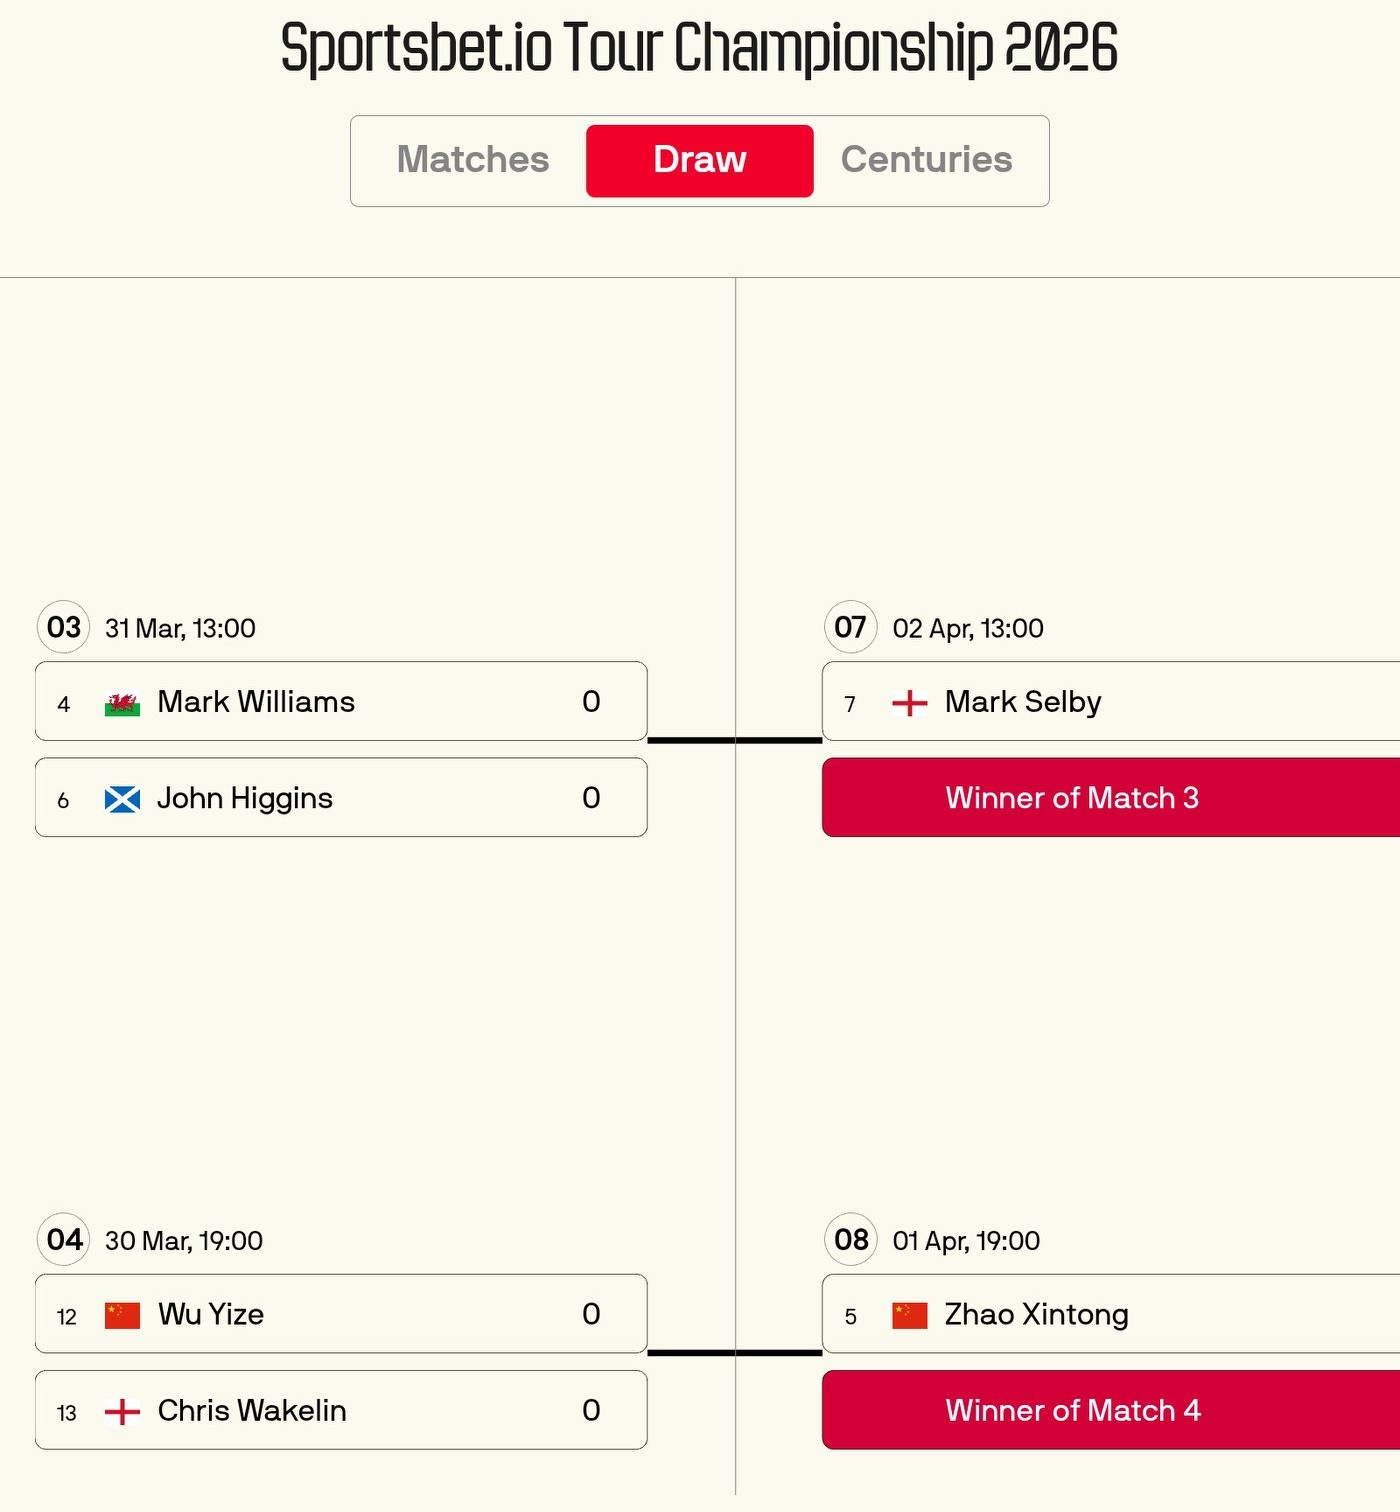Open Mark Williams player row
The height and width of the screenshot is (1512, 1400).
click(340, 702)
